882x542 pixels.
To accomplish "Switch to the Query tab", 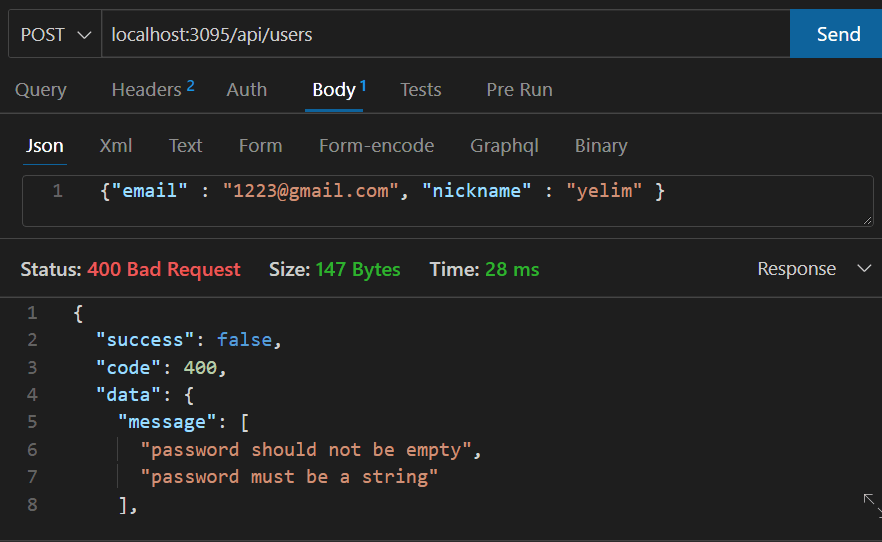I will click(x=40, y=89).
